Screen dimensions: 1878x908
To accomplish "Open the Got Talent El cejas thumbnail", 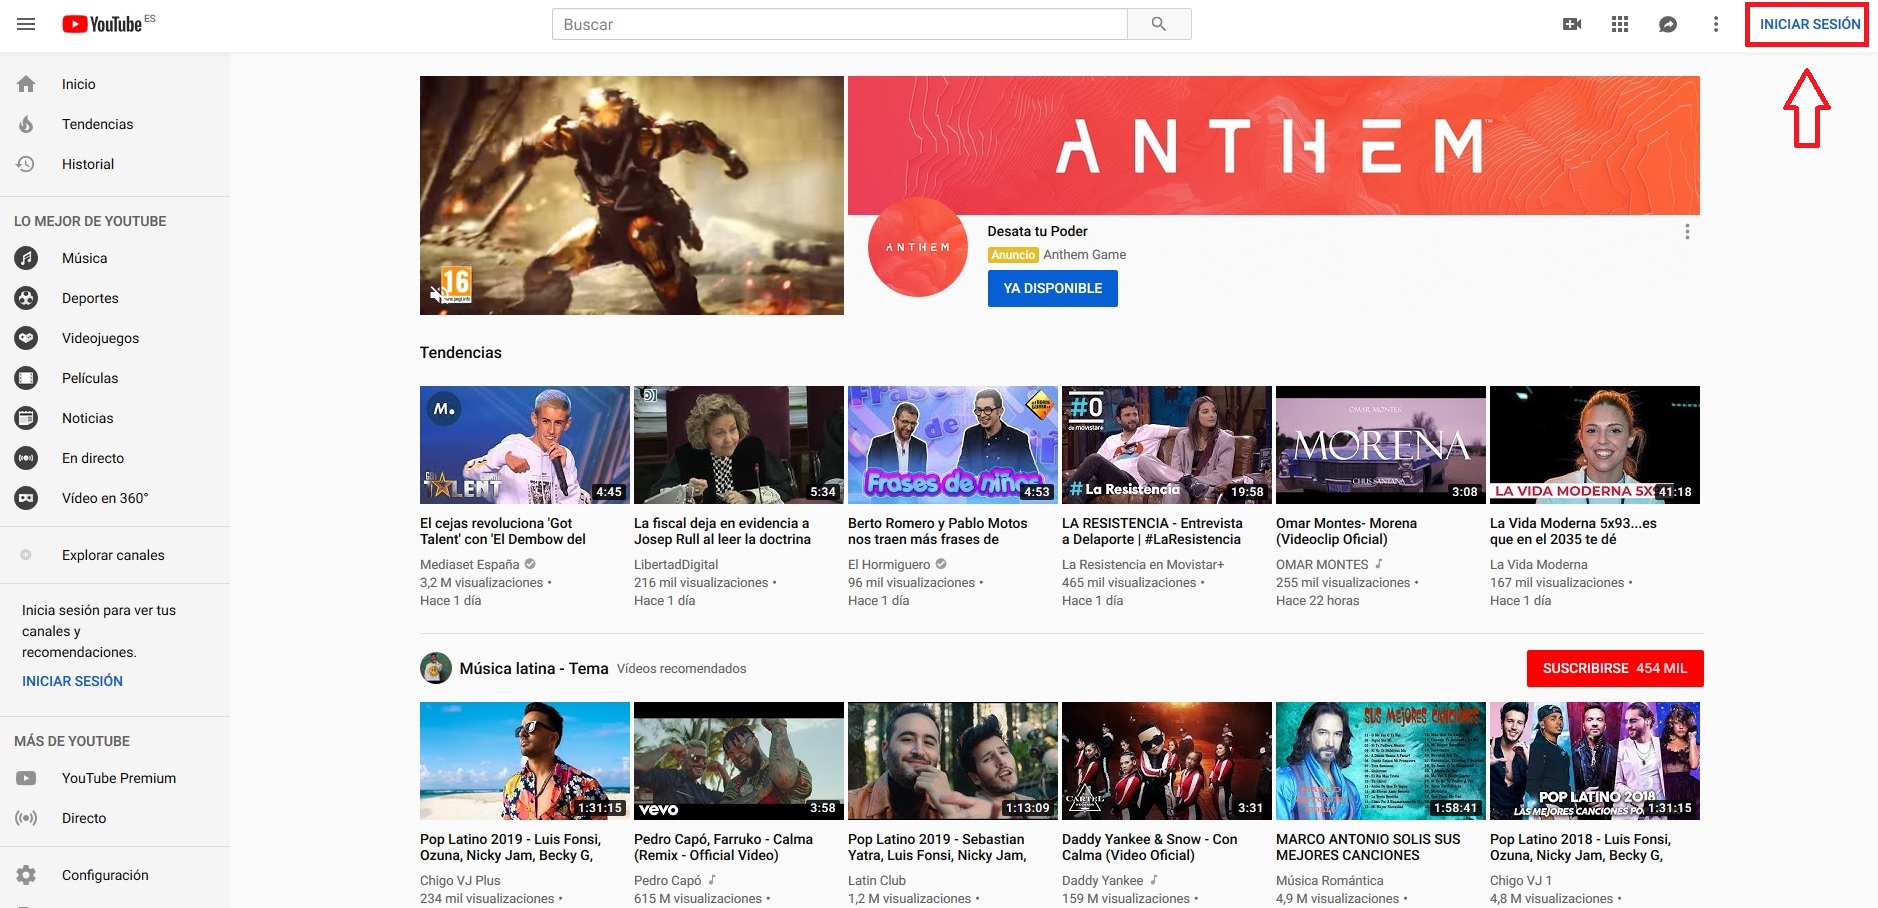I will (525, 444).
